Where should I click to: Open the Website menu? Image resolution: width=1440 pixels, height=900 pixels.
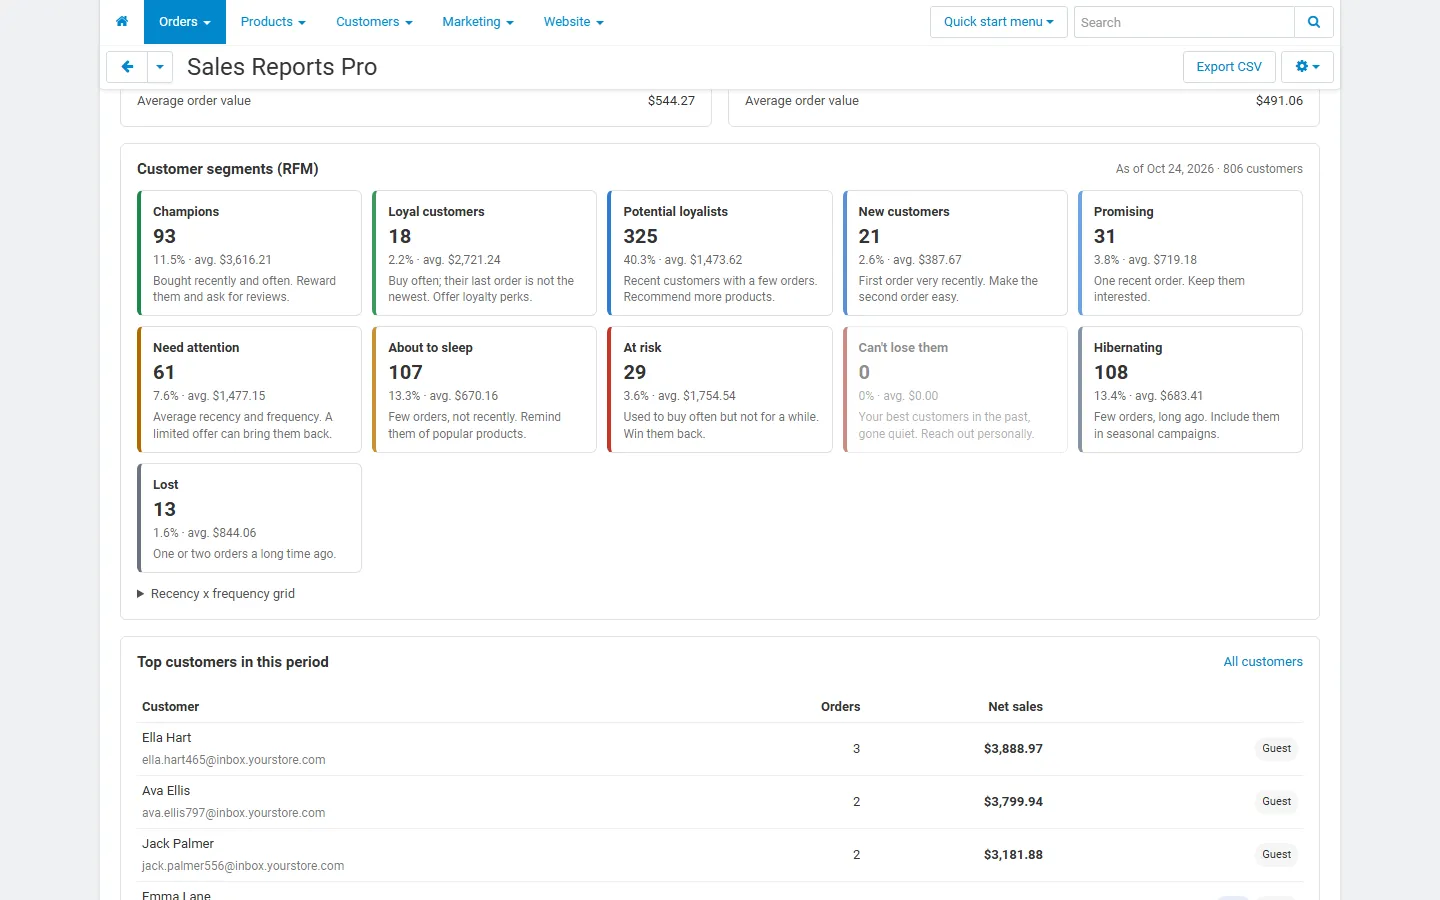[x=573, y=22]
